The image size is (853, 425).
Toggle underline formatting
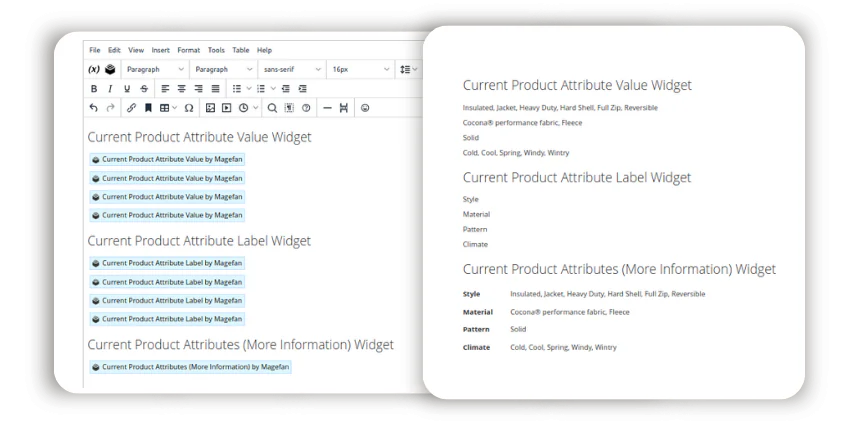point(127,89)
